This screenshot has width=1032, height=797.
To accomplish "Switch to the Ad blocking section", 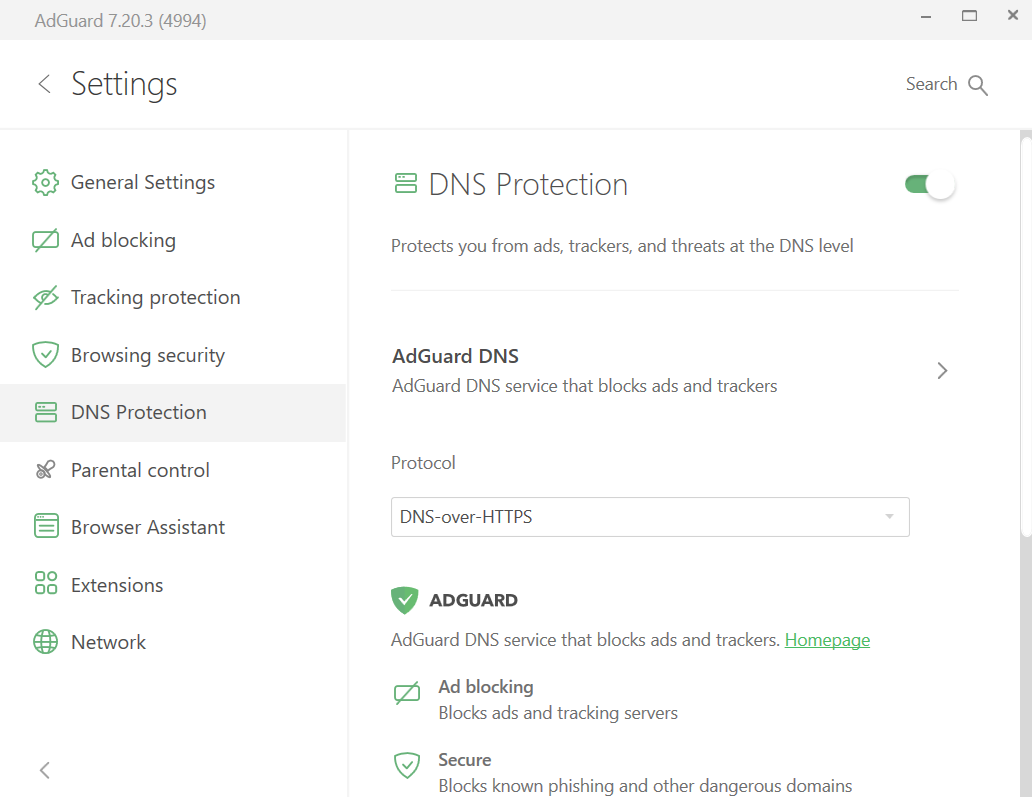I will [172, 240].
